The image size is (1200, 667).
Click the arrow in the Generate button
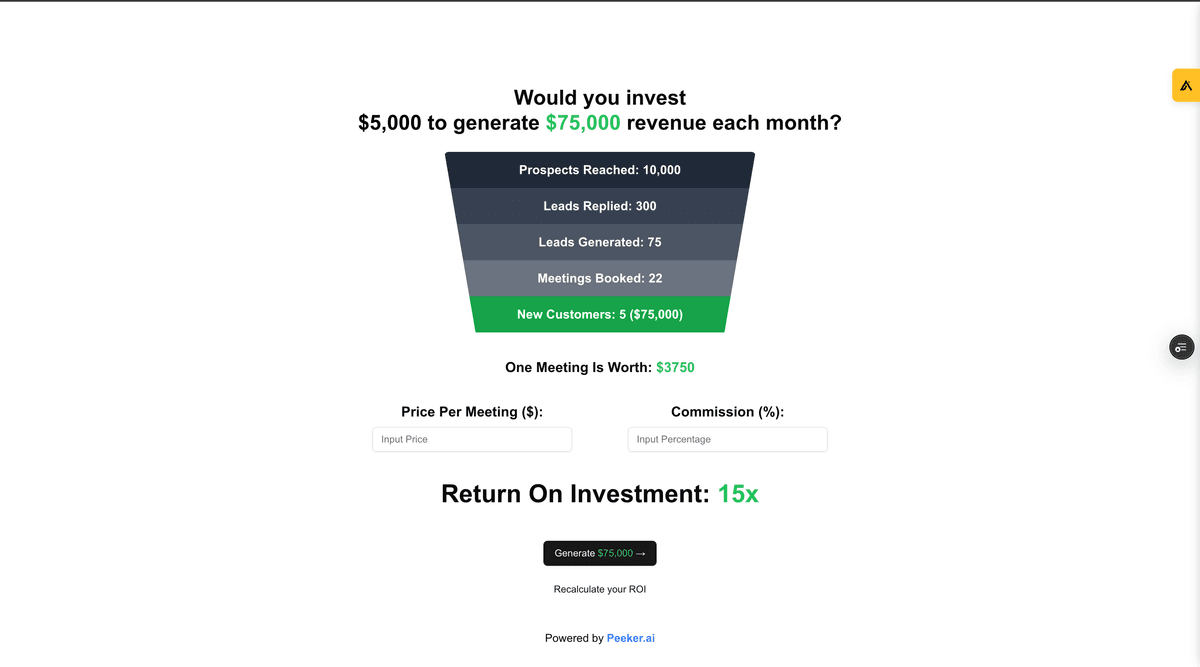[x=641, y=553]
